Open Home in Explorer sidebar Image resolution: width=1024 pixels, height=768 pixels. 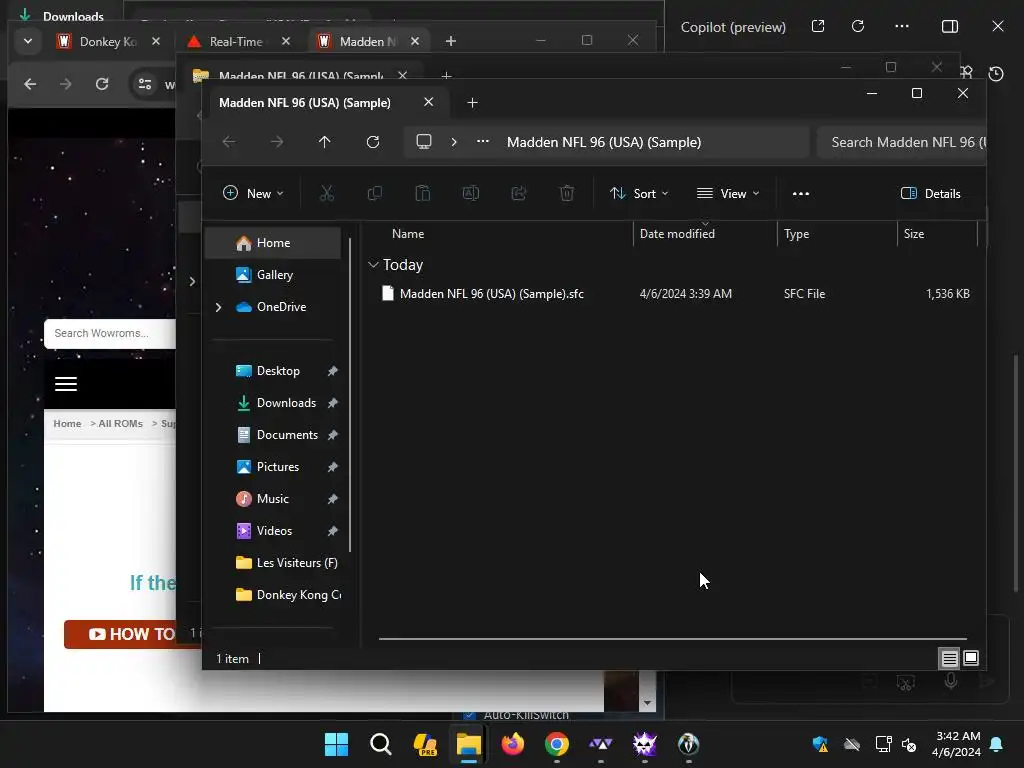pyautogui.click(x=273, y=243)
